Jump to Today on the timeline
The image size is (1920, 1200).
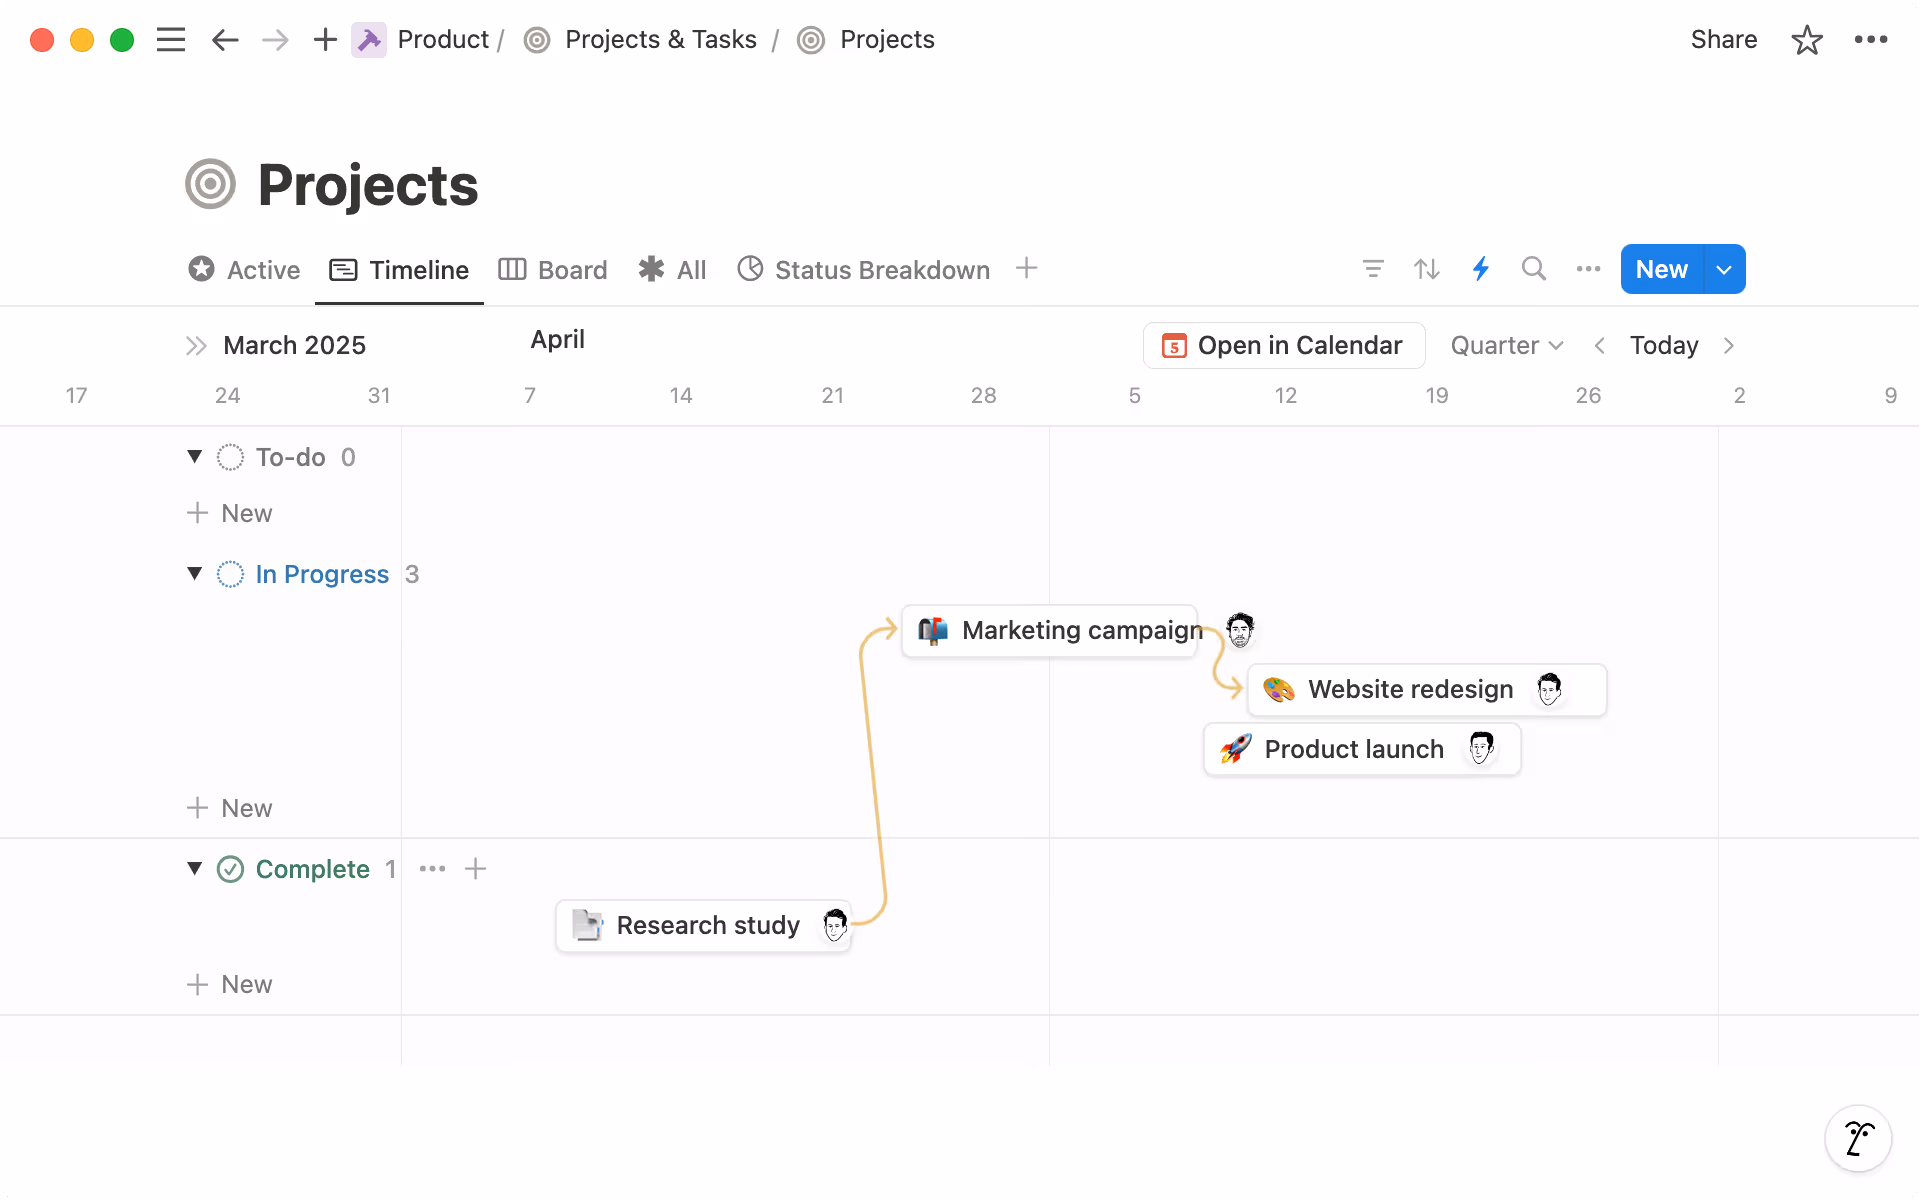pos(1663,345)
